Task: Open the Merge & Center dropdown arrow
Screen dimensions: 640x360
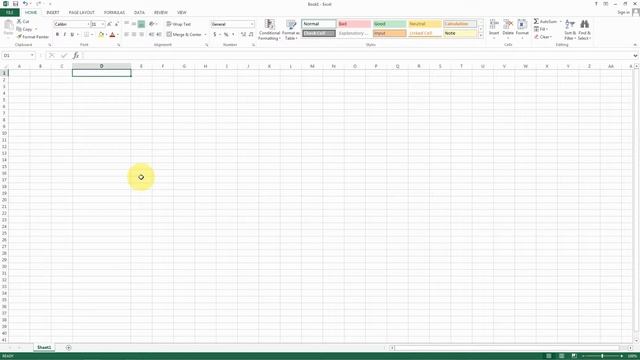Action: coord(205,35)
